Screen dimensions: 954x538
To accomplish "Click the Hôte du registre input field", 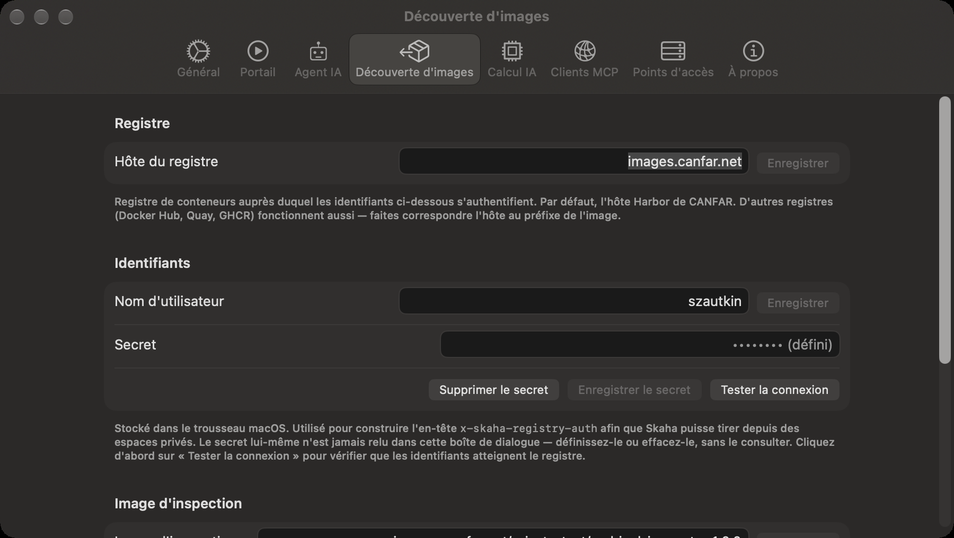I will (x=574, y=161).
